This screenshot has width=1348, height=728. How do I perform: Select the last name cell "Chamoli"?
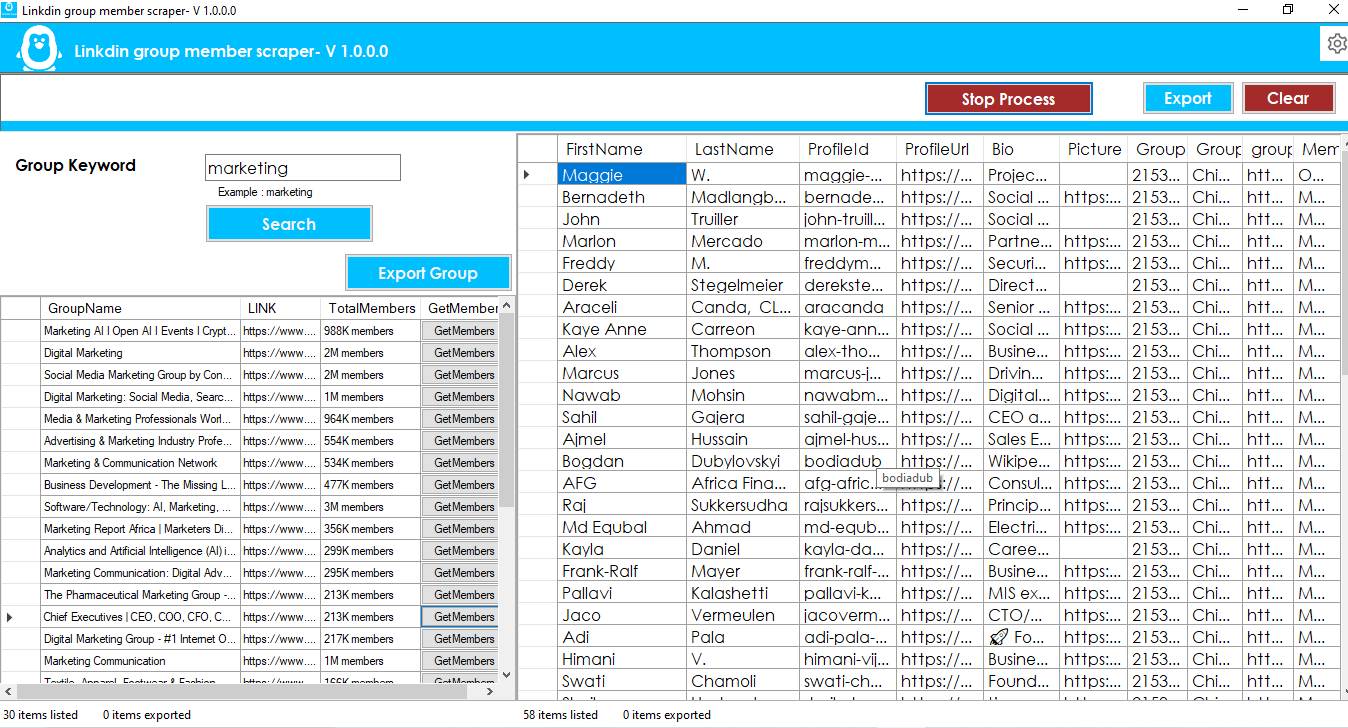click(743, 681)
